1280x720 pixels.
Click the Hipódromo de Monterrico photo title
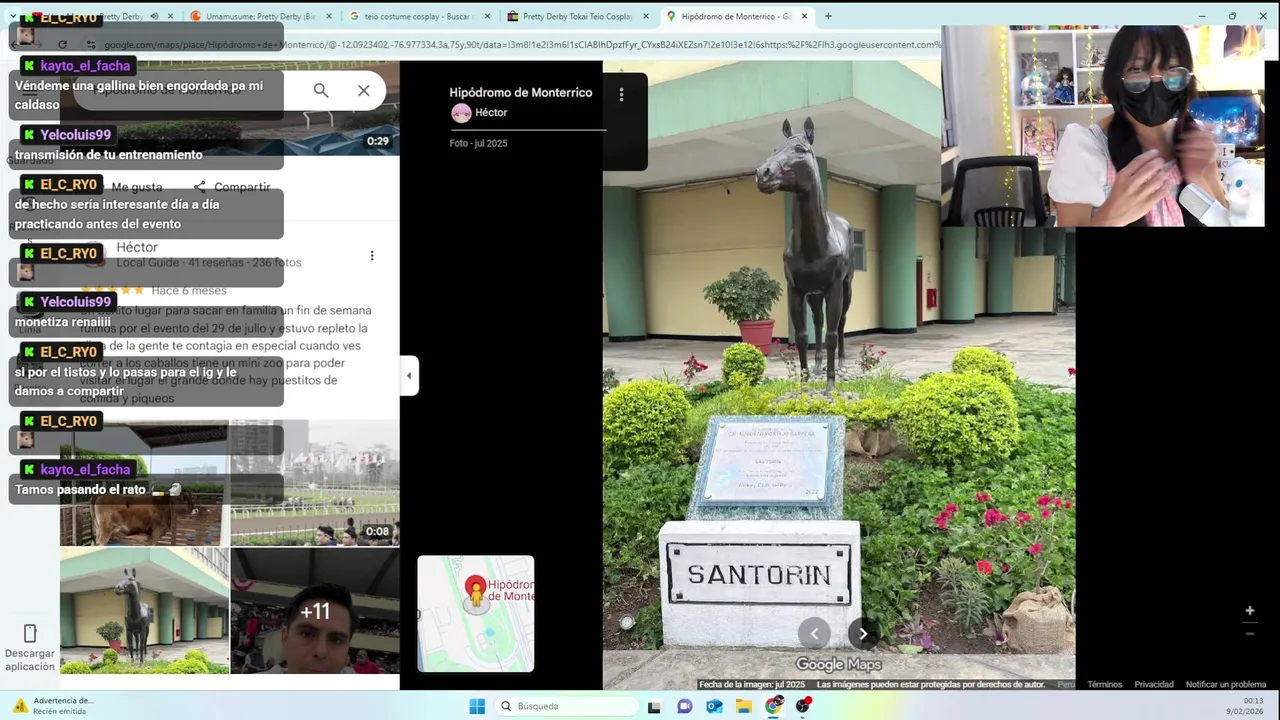[521, 92]
